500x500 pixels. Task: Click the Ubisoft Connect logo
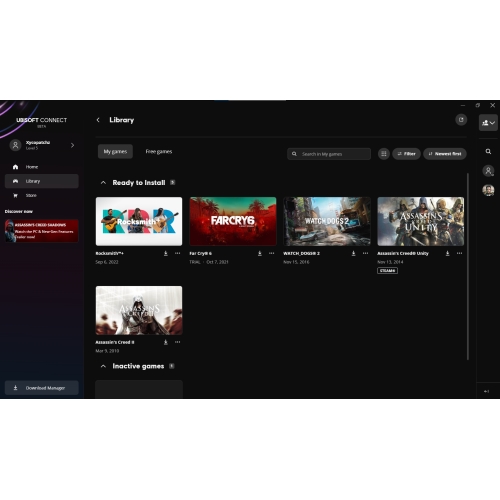[x=42, y=121]
